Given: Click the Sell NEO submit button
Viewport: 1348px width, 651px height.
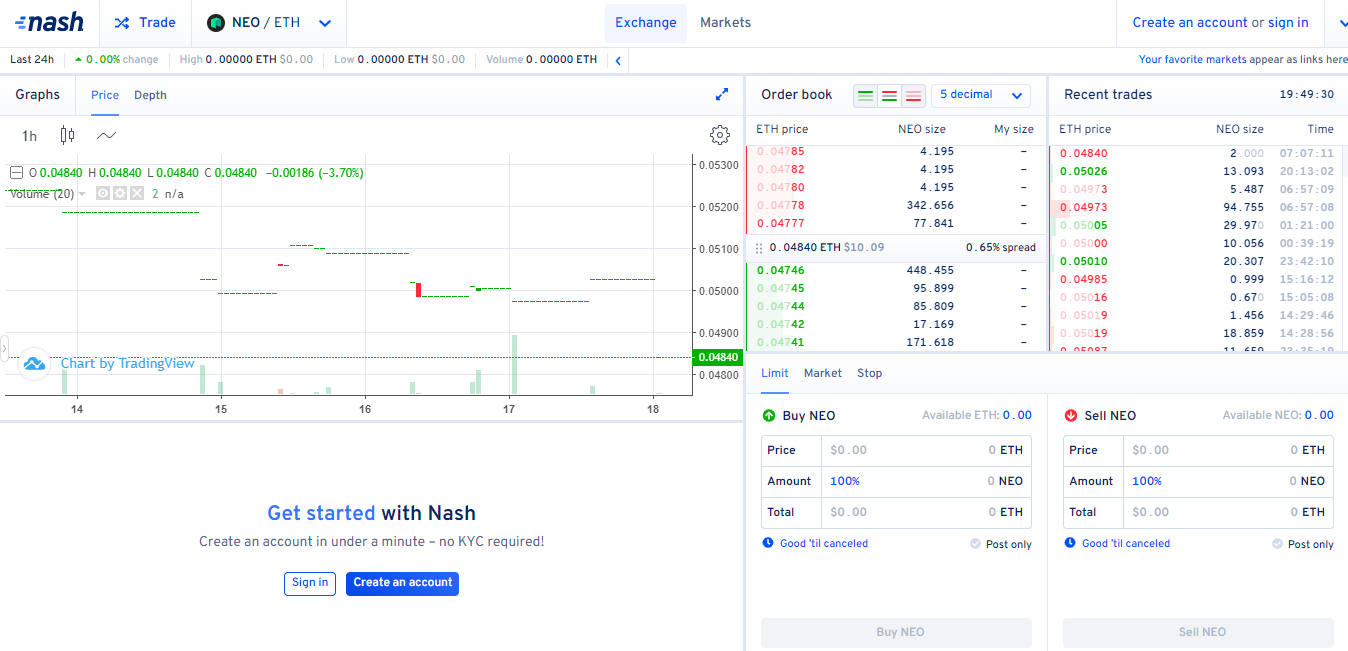Looking at the screenshot, I should 1198,632.
